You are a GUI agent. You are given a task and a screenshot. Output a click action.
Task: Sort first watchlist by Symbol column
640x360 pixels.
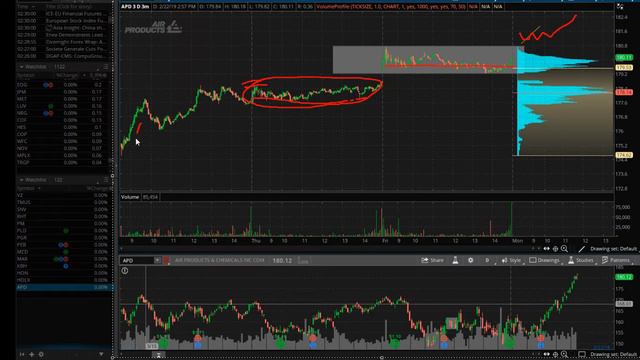point(26,76)
